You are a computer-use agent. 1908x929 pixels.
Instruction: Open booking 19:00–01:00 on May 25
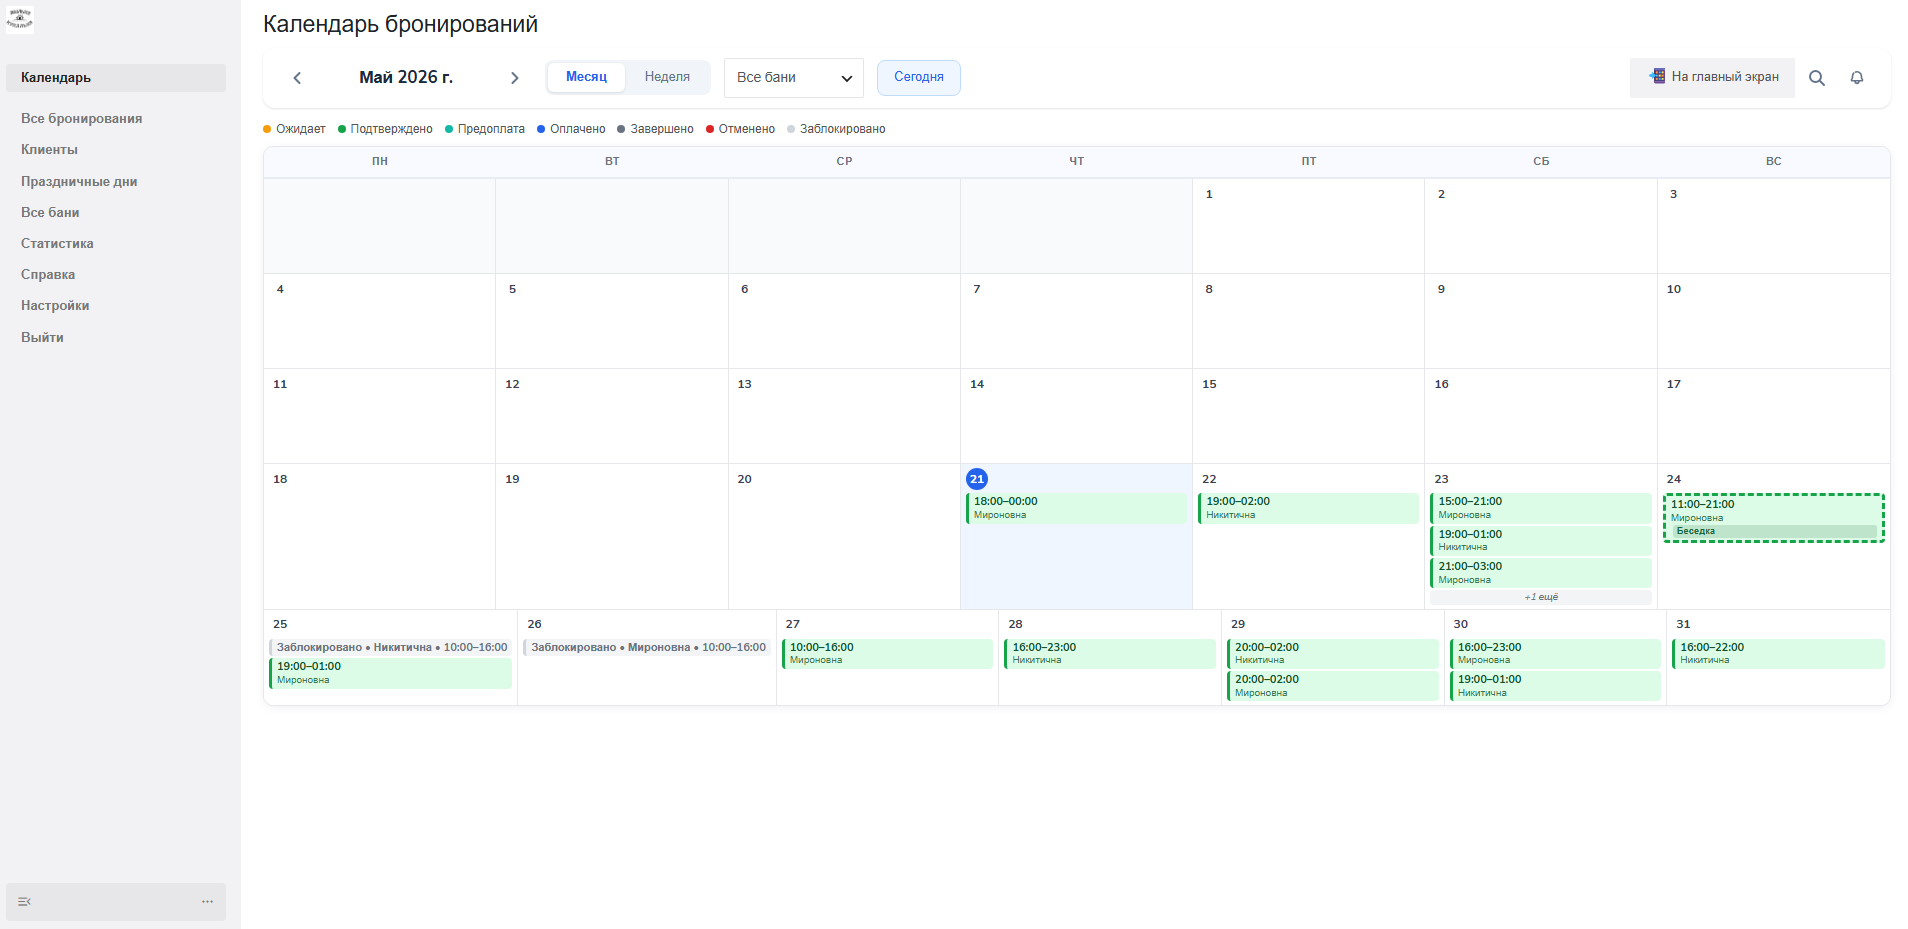[x=390, y=673]
